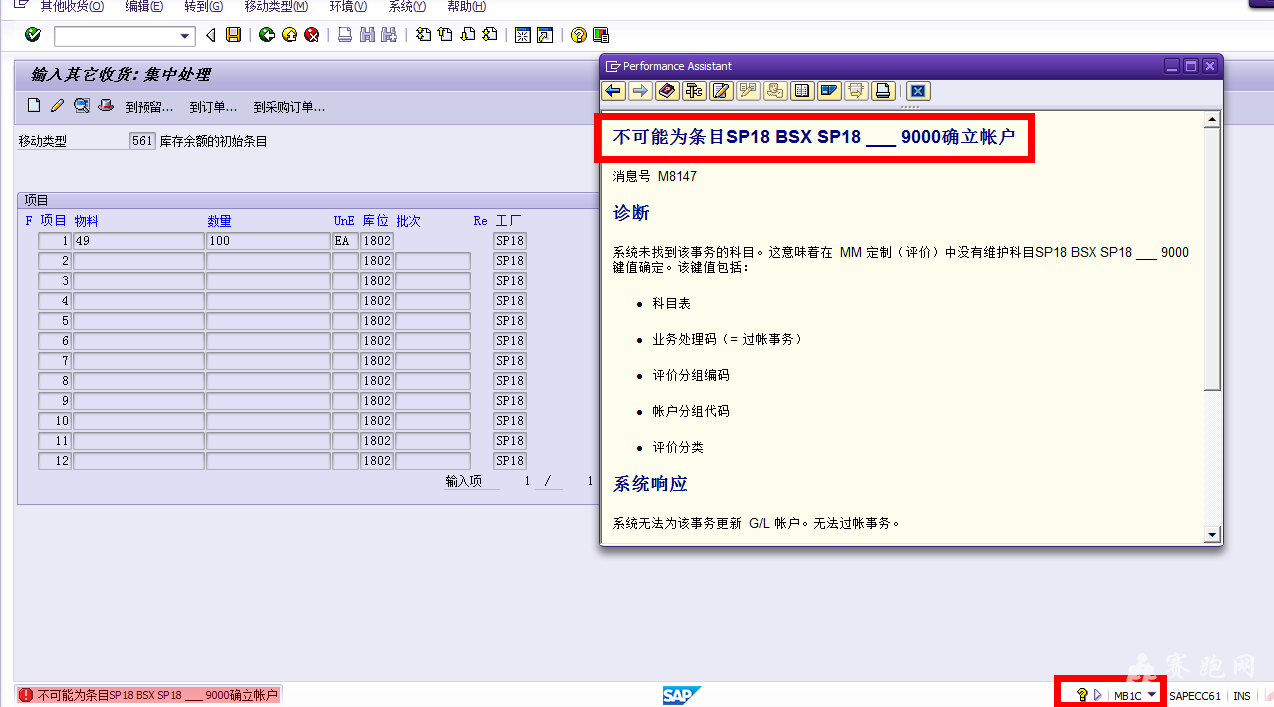
Task: Click unit field containing EA
Action: click(x=345, y=241)
